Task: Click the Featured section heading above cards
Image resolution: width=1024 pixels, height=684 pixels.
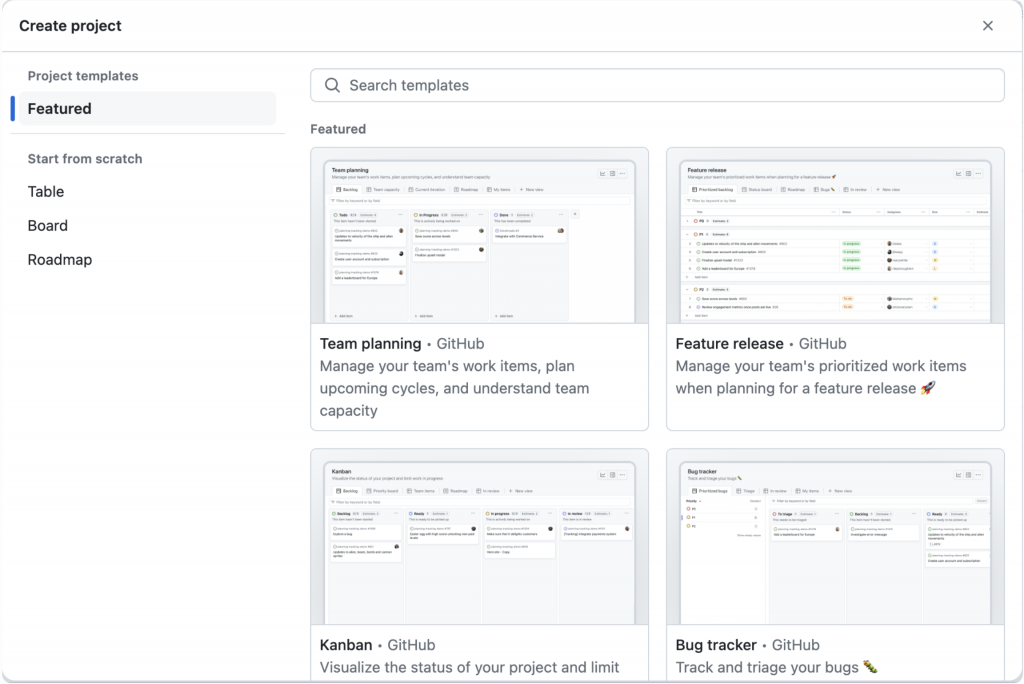Action: pos(338,129)
